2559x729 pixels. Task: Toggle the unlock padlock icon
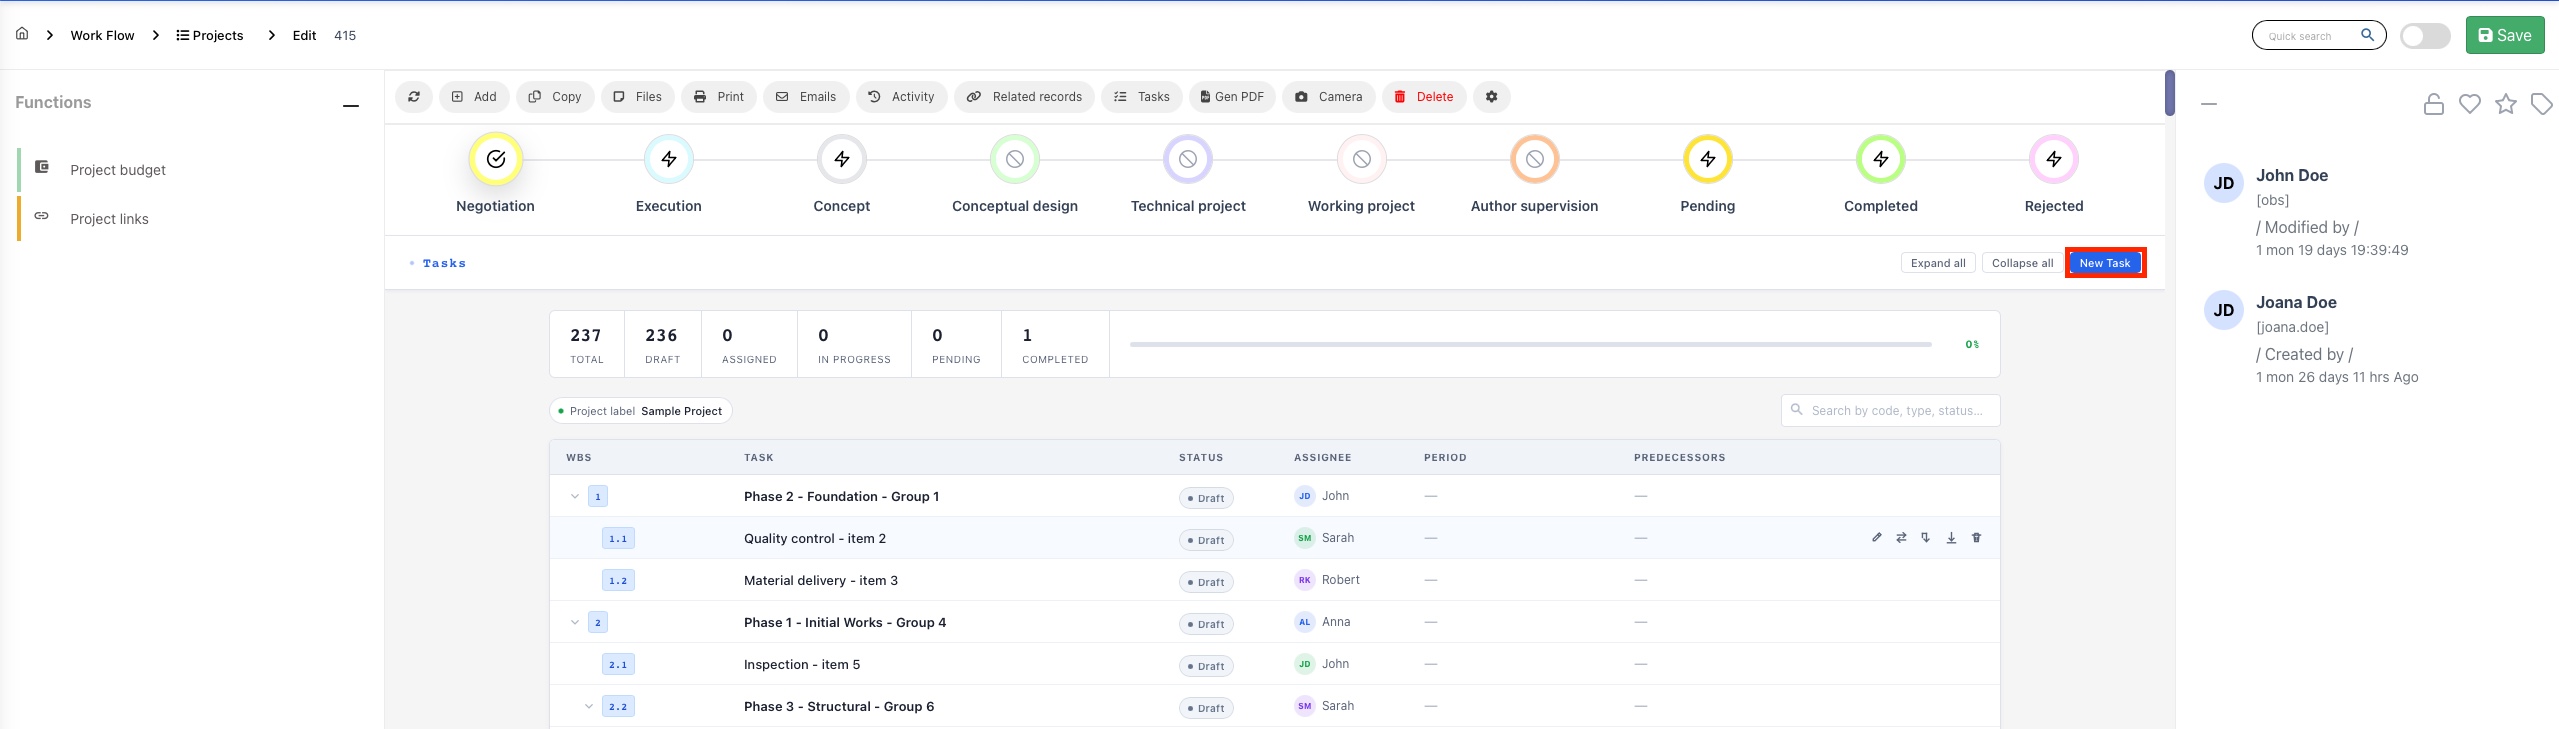tap(2433, 104)
